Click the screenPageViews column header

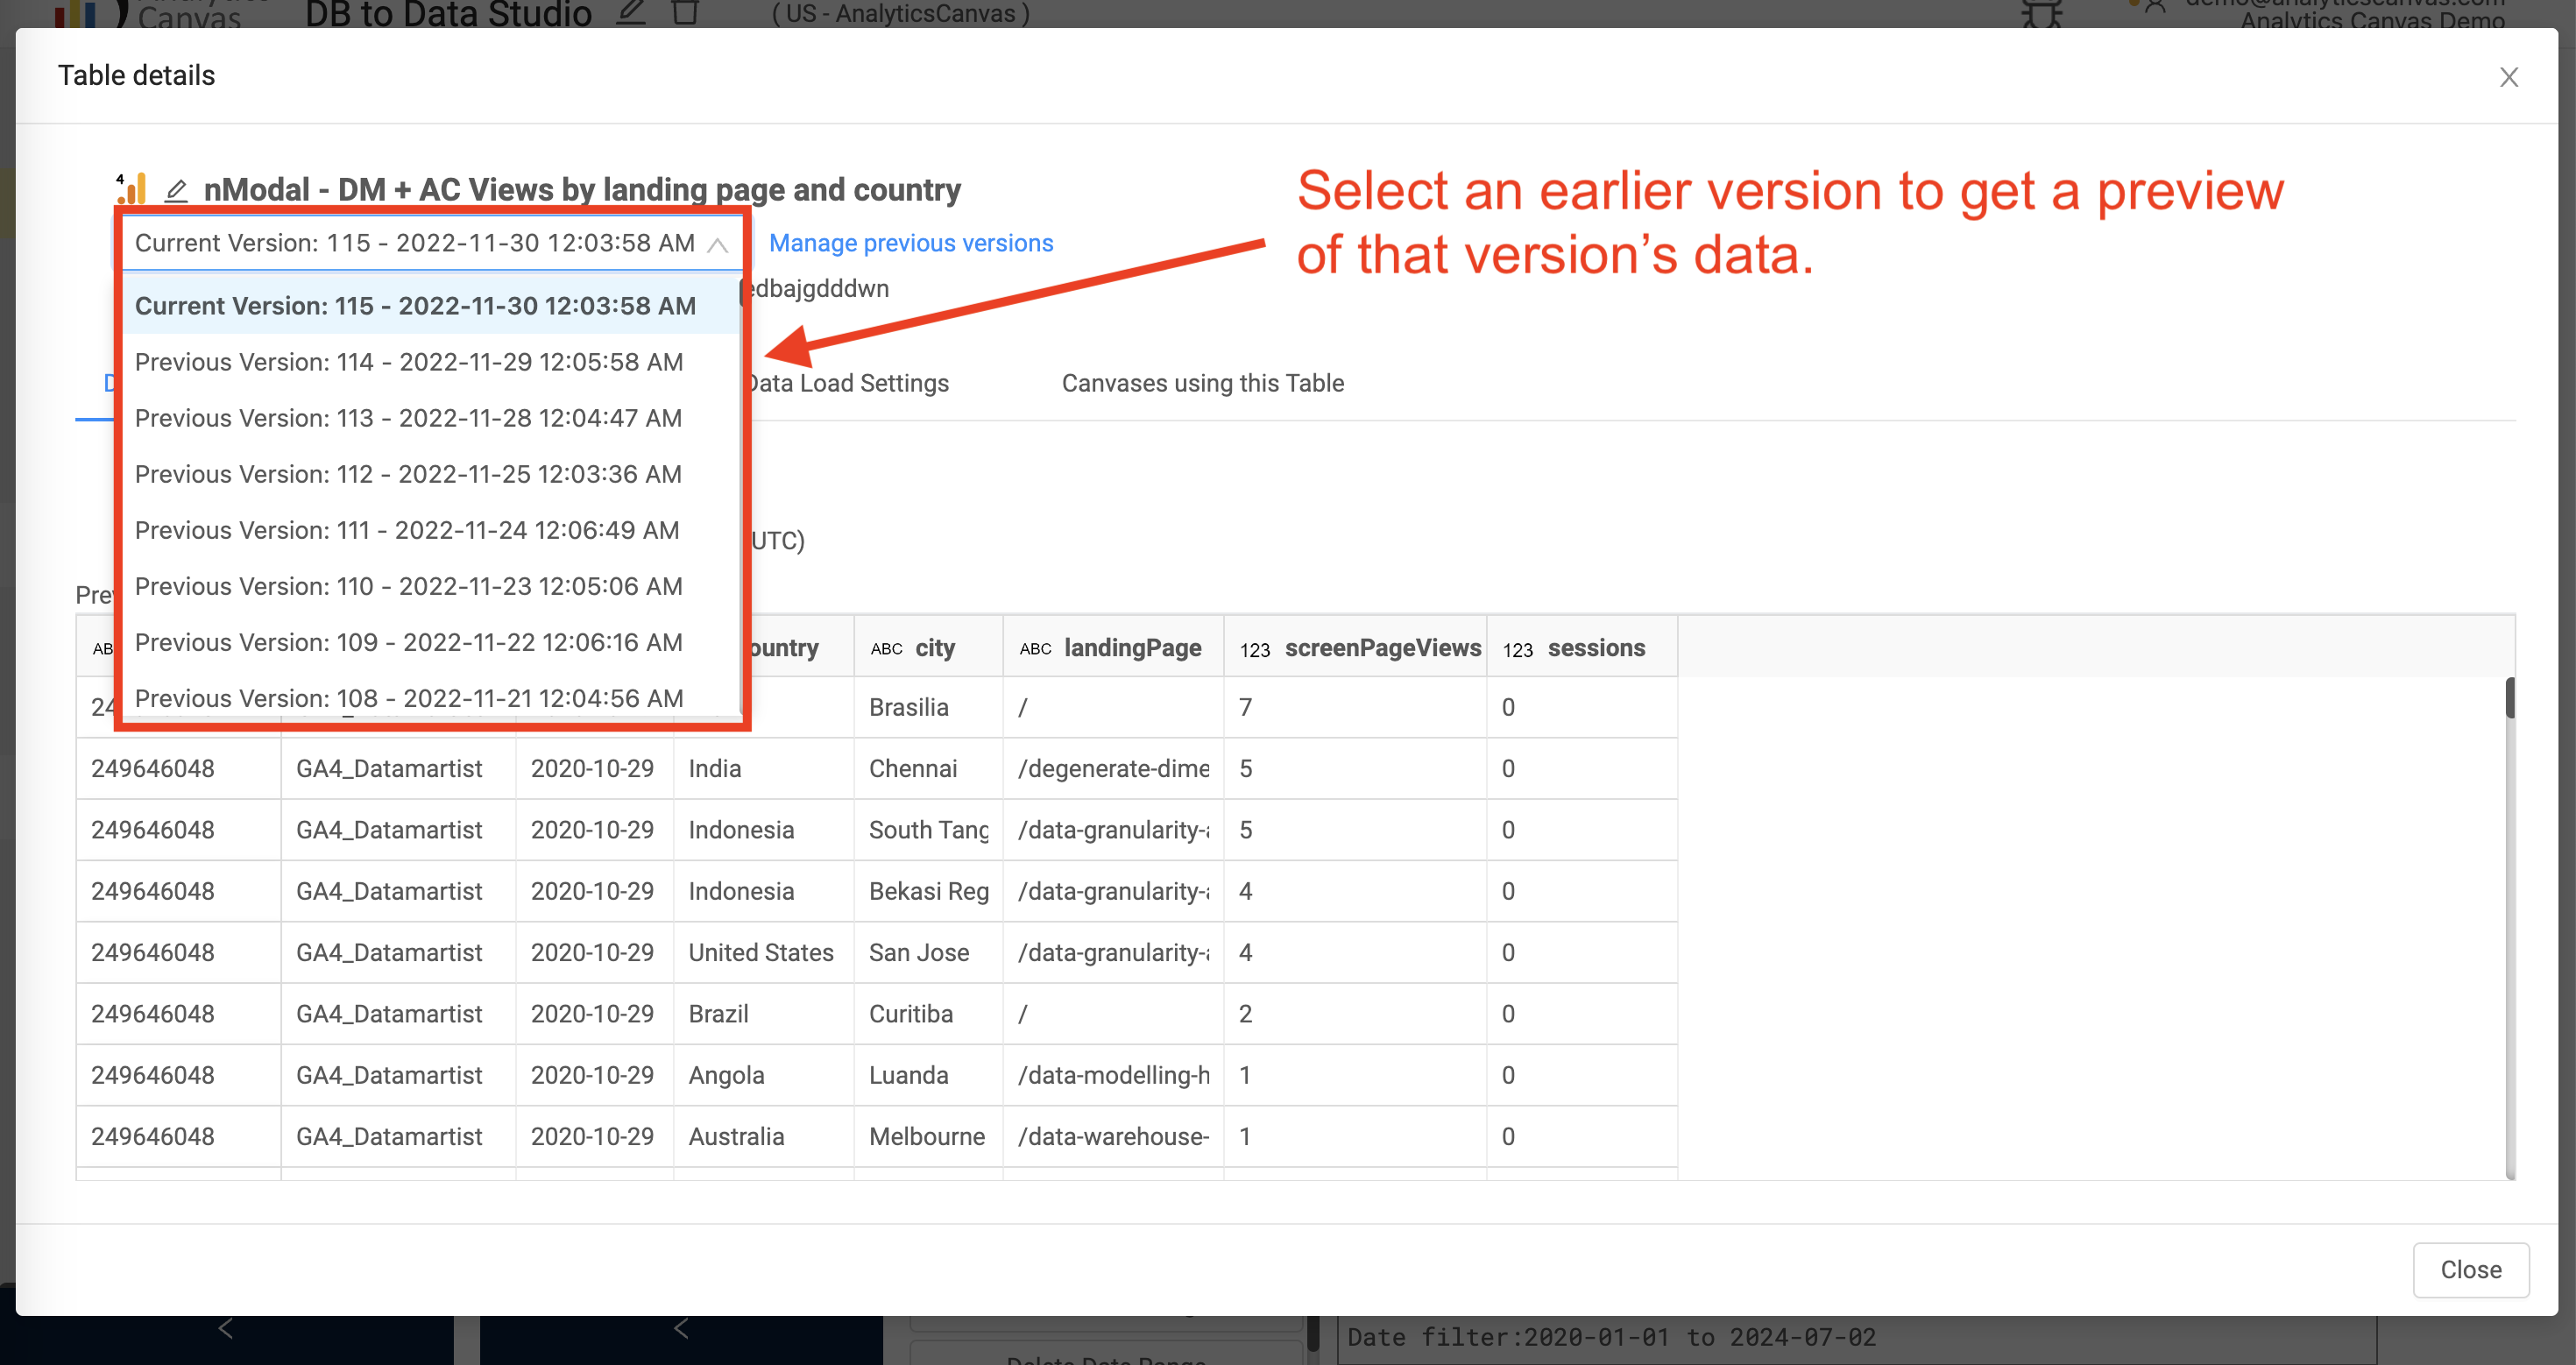pos(1355,648)
